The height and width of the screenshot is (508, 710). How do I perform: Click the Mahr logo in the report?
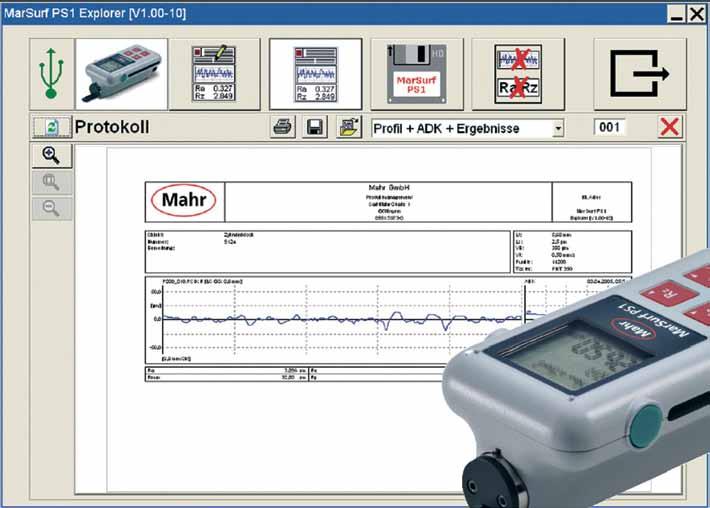point(184,200)
